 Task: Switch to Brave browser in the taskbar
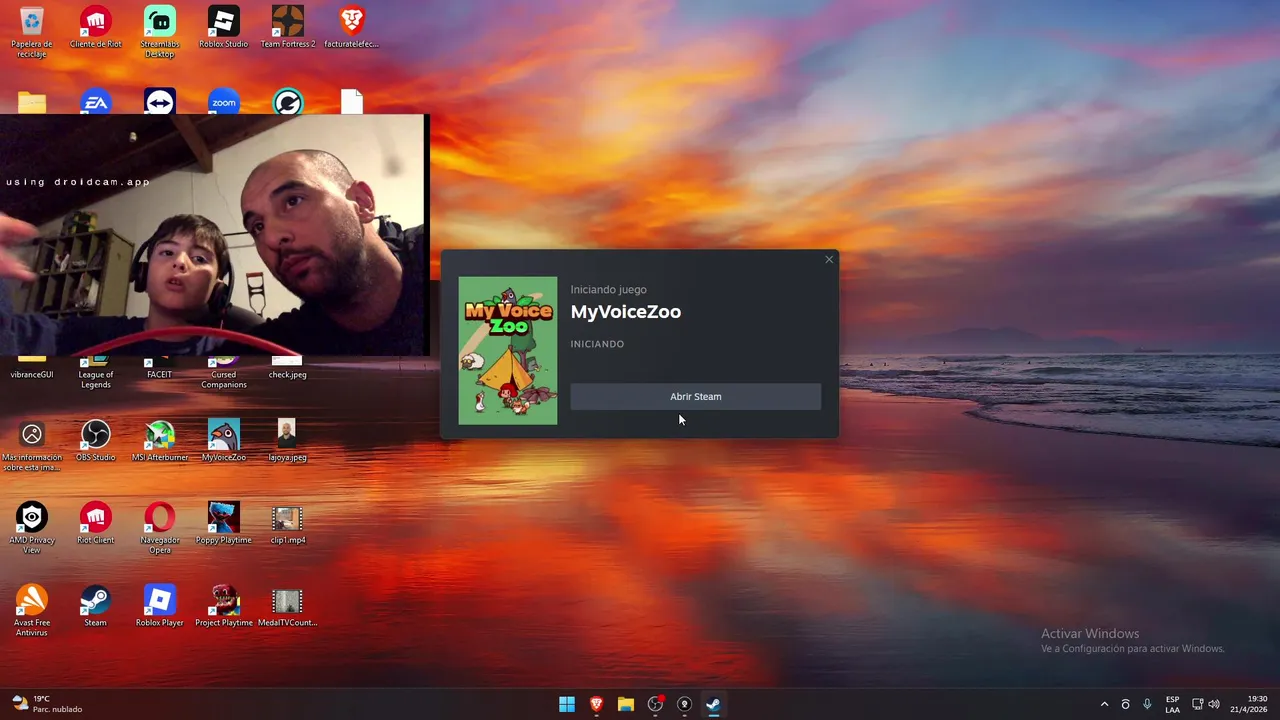pos(596,704)
